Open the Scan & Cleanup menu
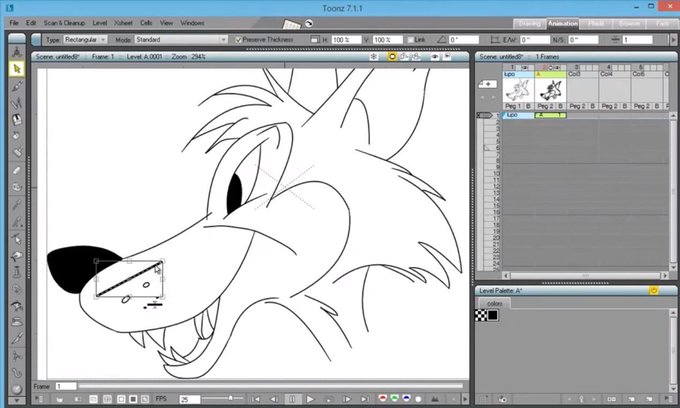The height and width of the screenshot is (408, 680). pos(64,23)
